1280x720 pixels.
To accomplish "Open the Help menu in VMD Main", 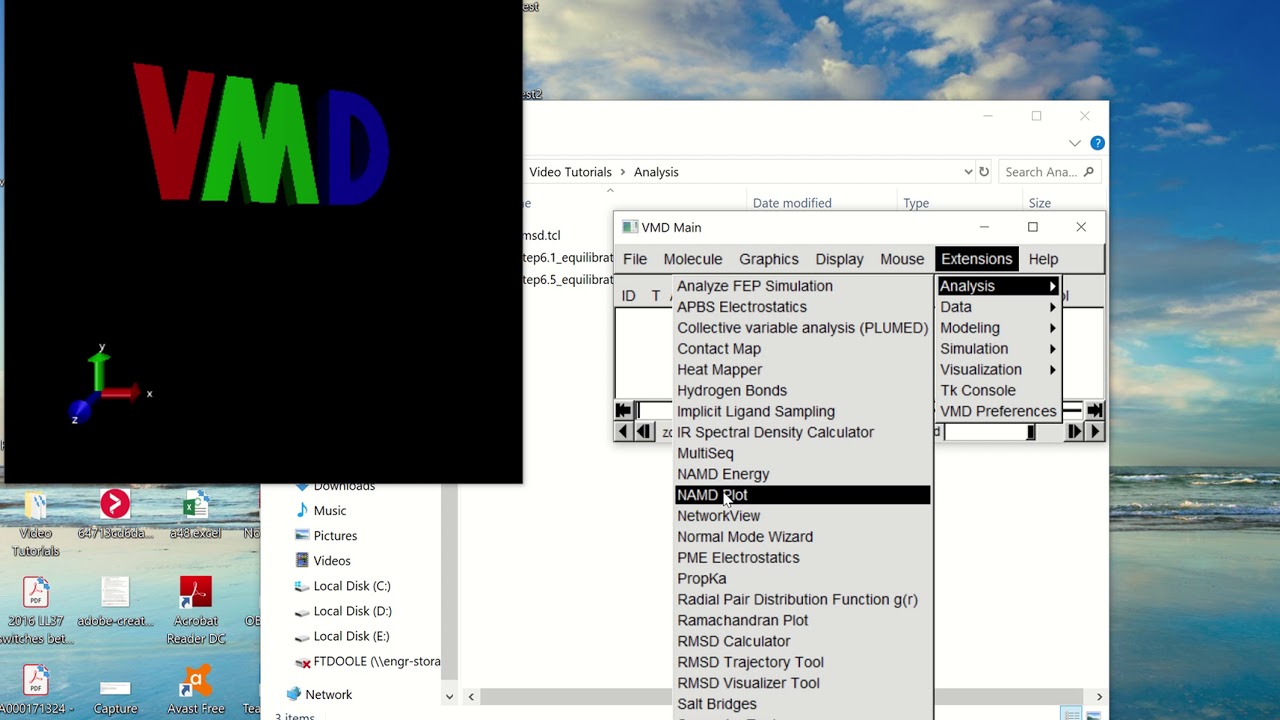I will pyautogui.click(x=1043, y=259).
